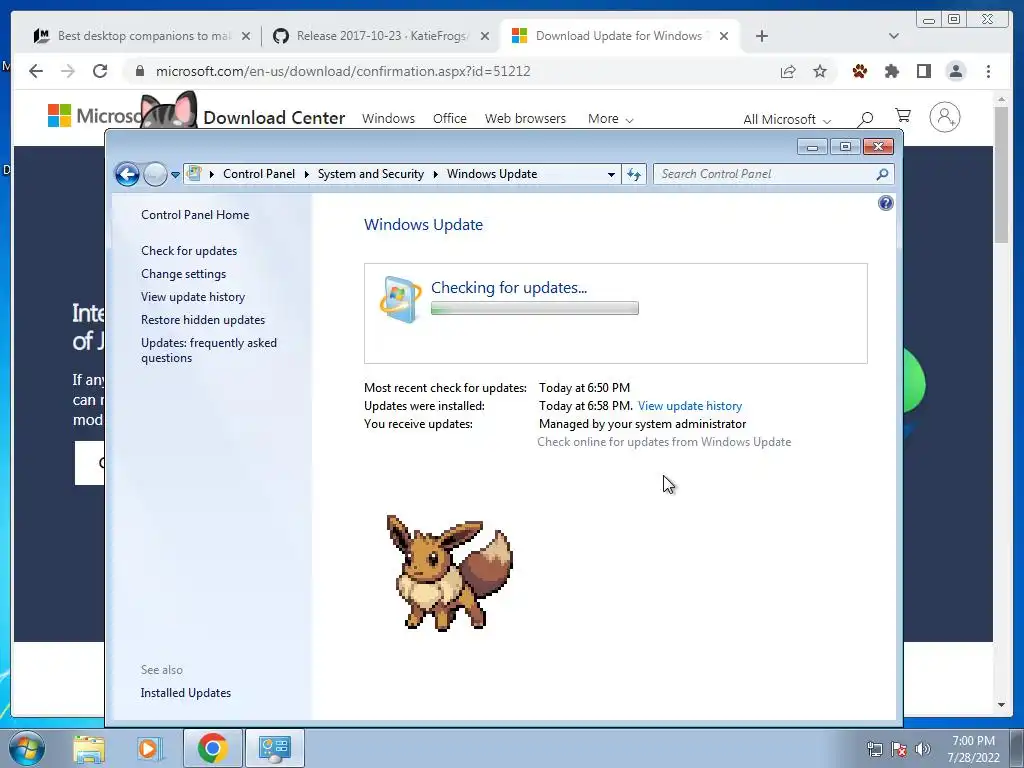Open Installed Updates link
This screenshot has width=1024, height=768.
coord(185,693)
